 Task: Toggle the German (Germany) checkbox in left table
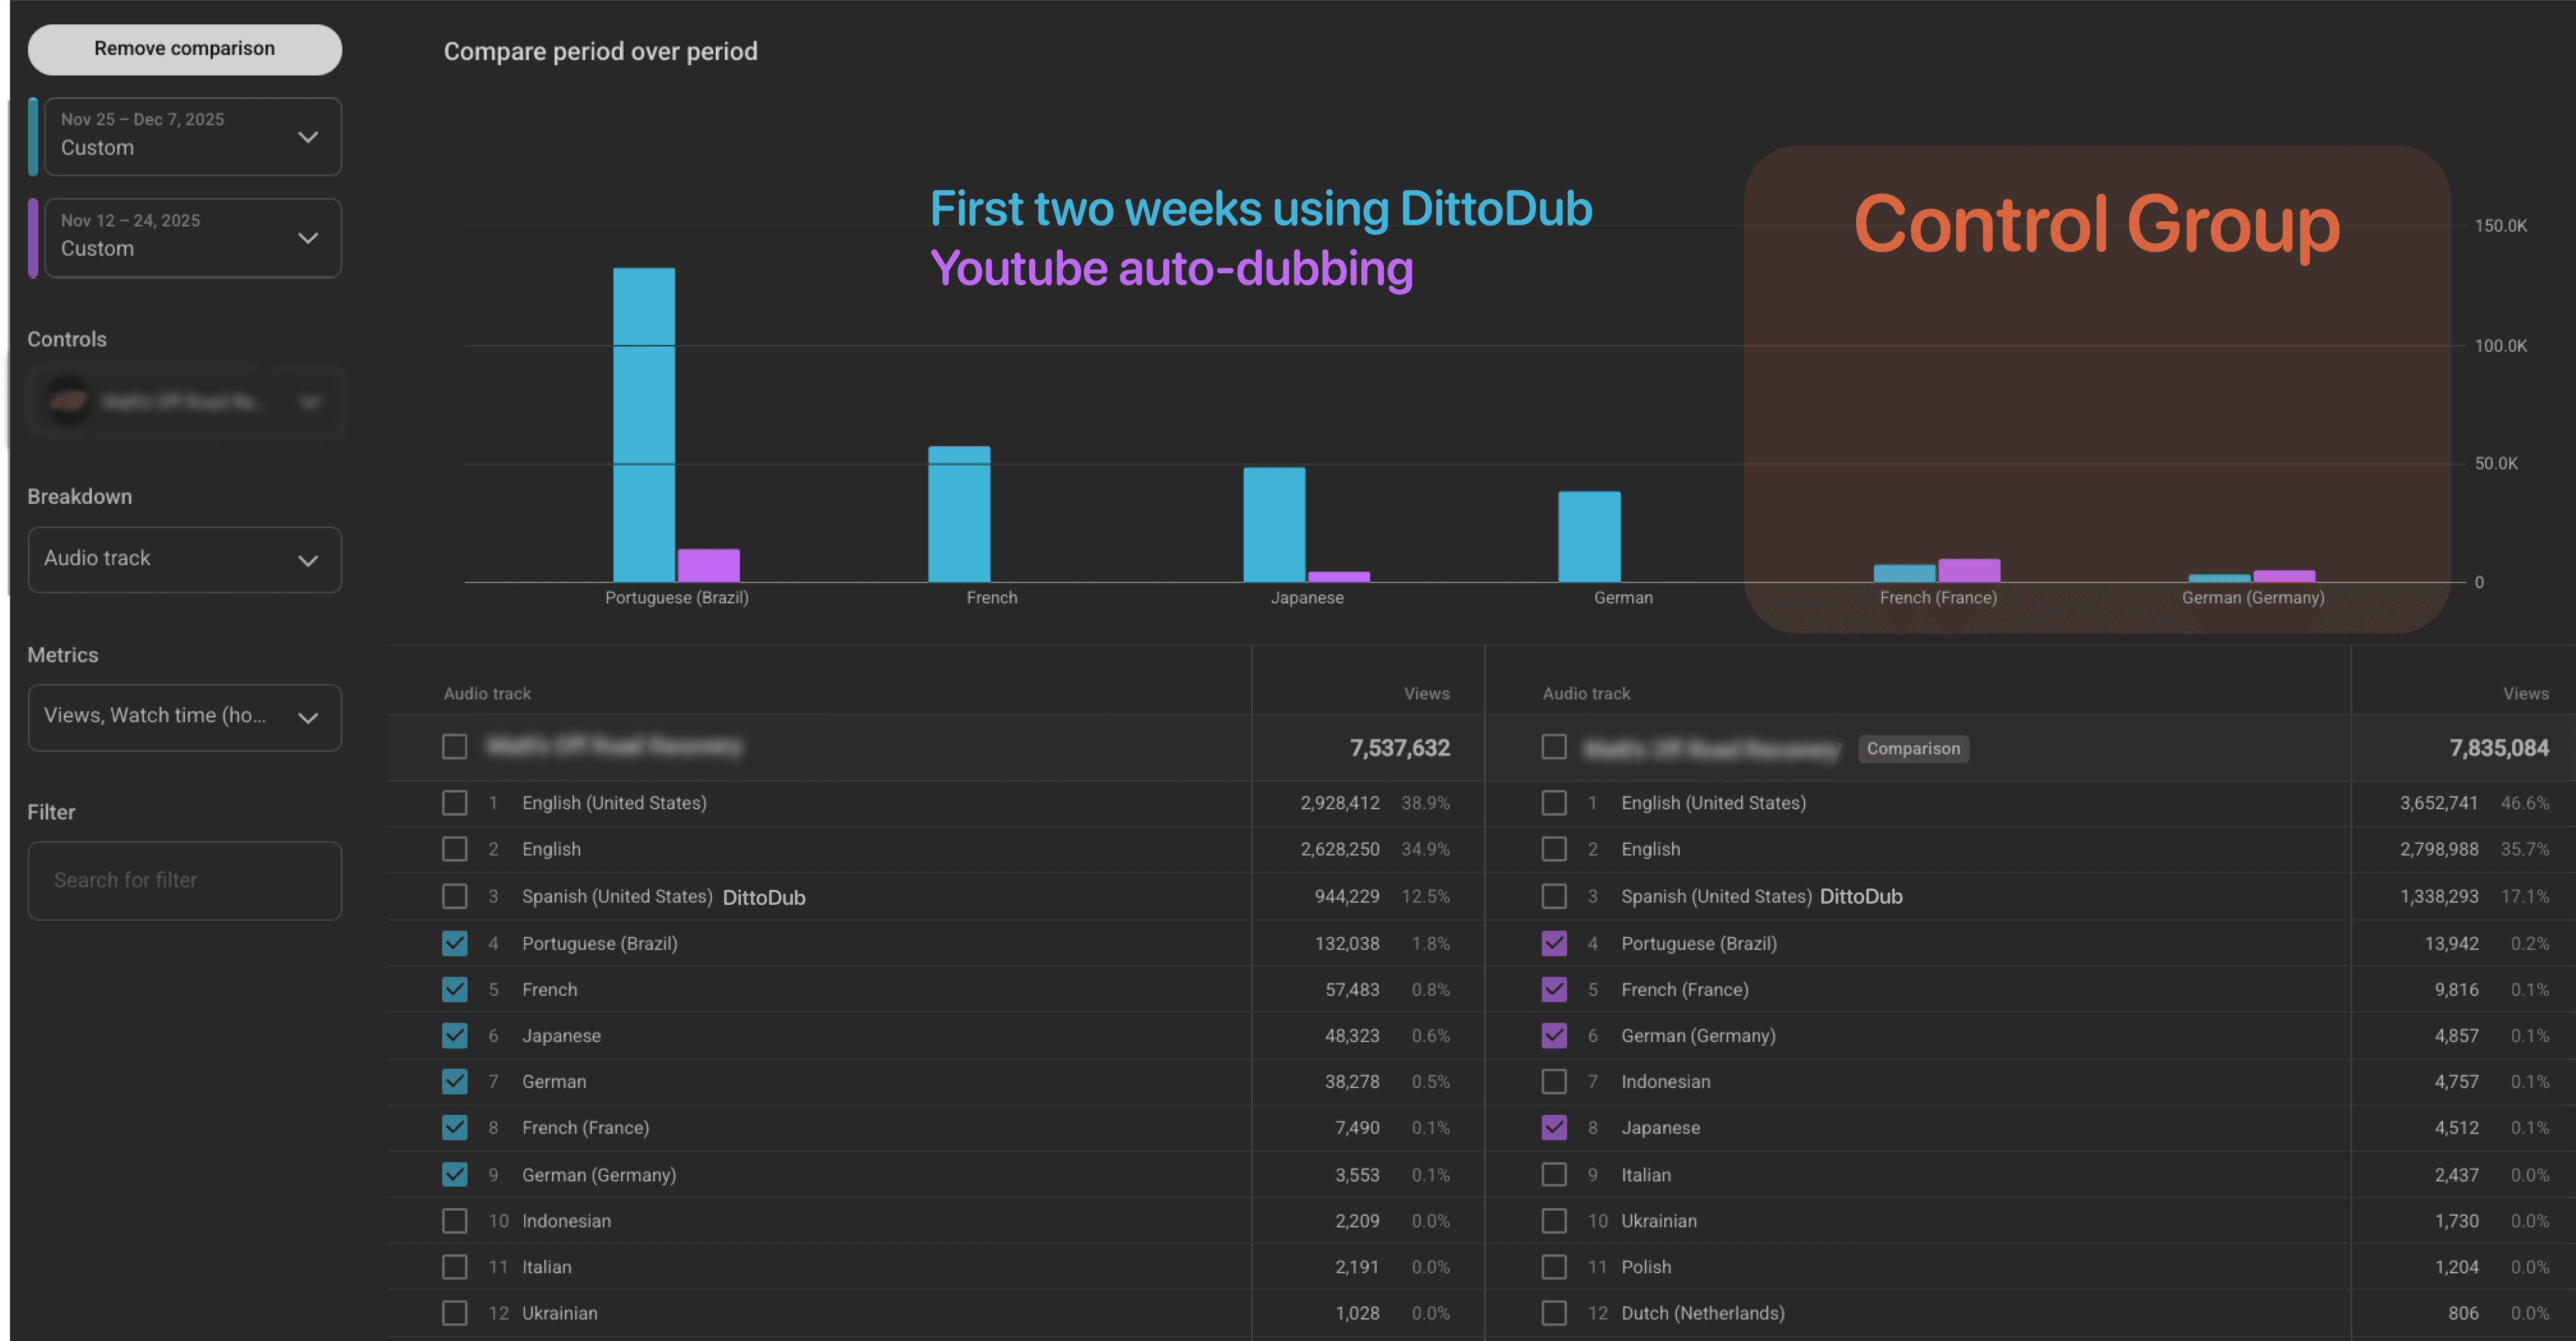click(x=455, y=1174)
